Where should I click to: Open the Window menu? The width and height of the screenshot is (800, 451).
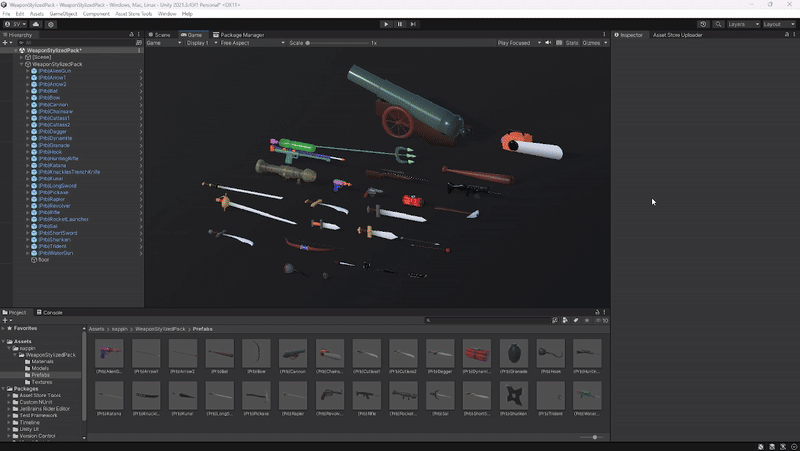click(167, 14)
